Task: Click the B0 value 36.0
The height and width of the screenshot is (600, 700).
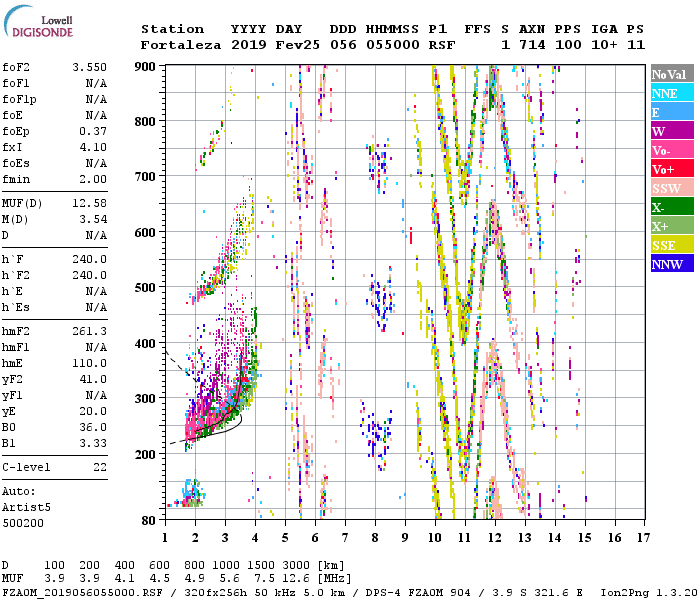Action: pos(93,427)
